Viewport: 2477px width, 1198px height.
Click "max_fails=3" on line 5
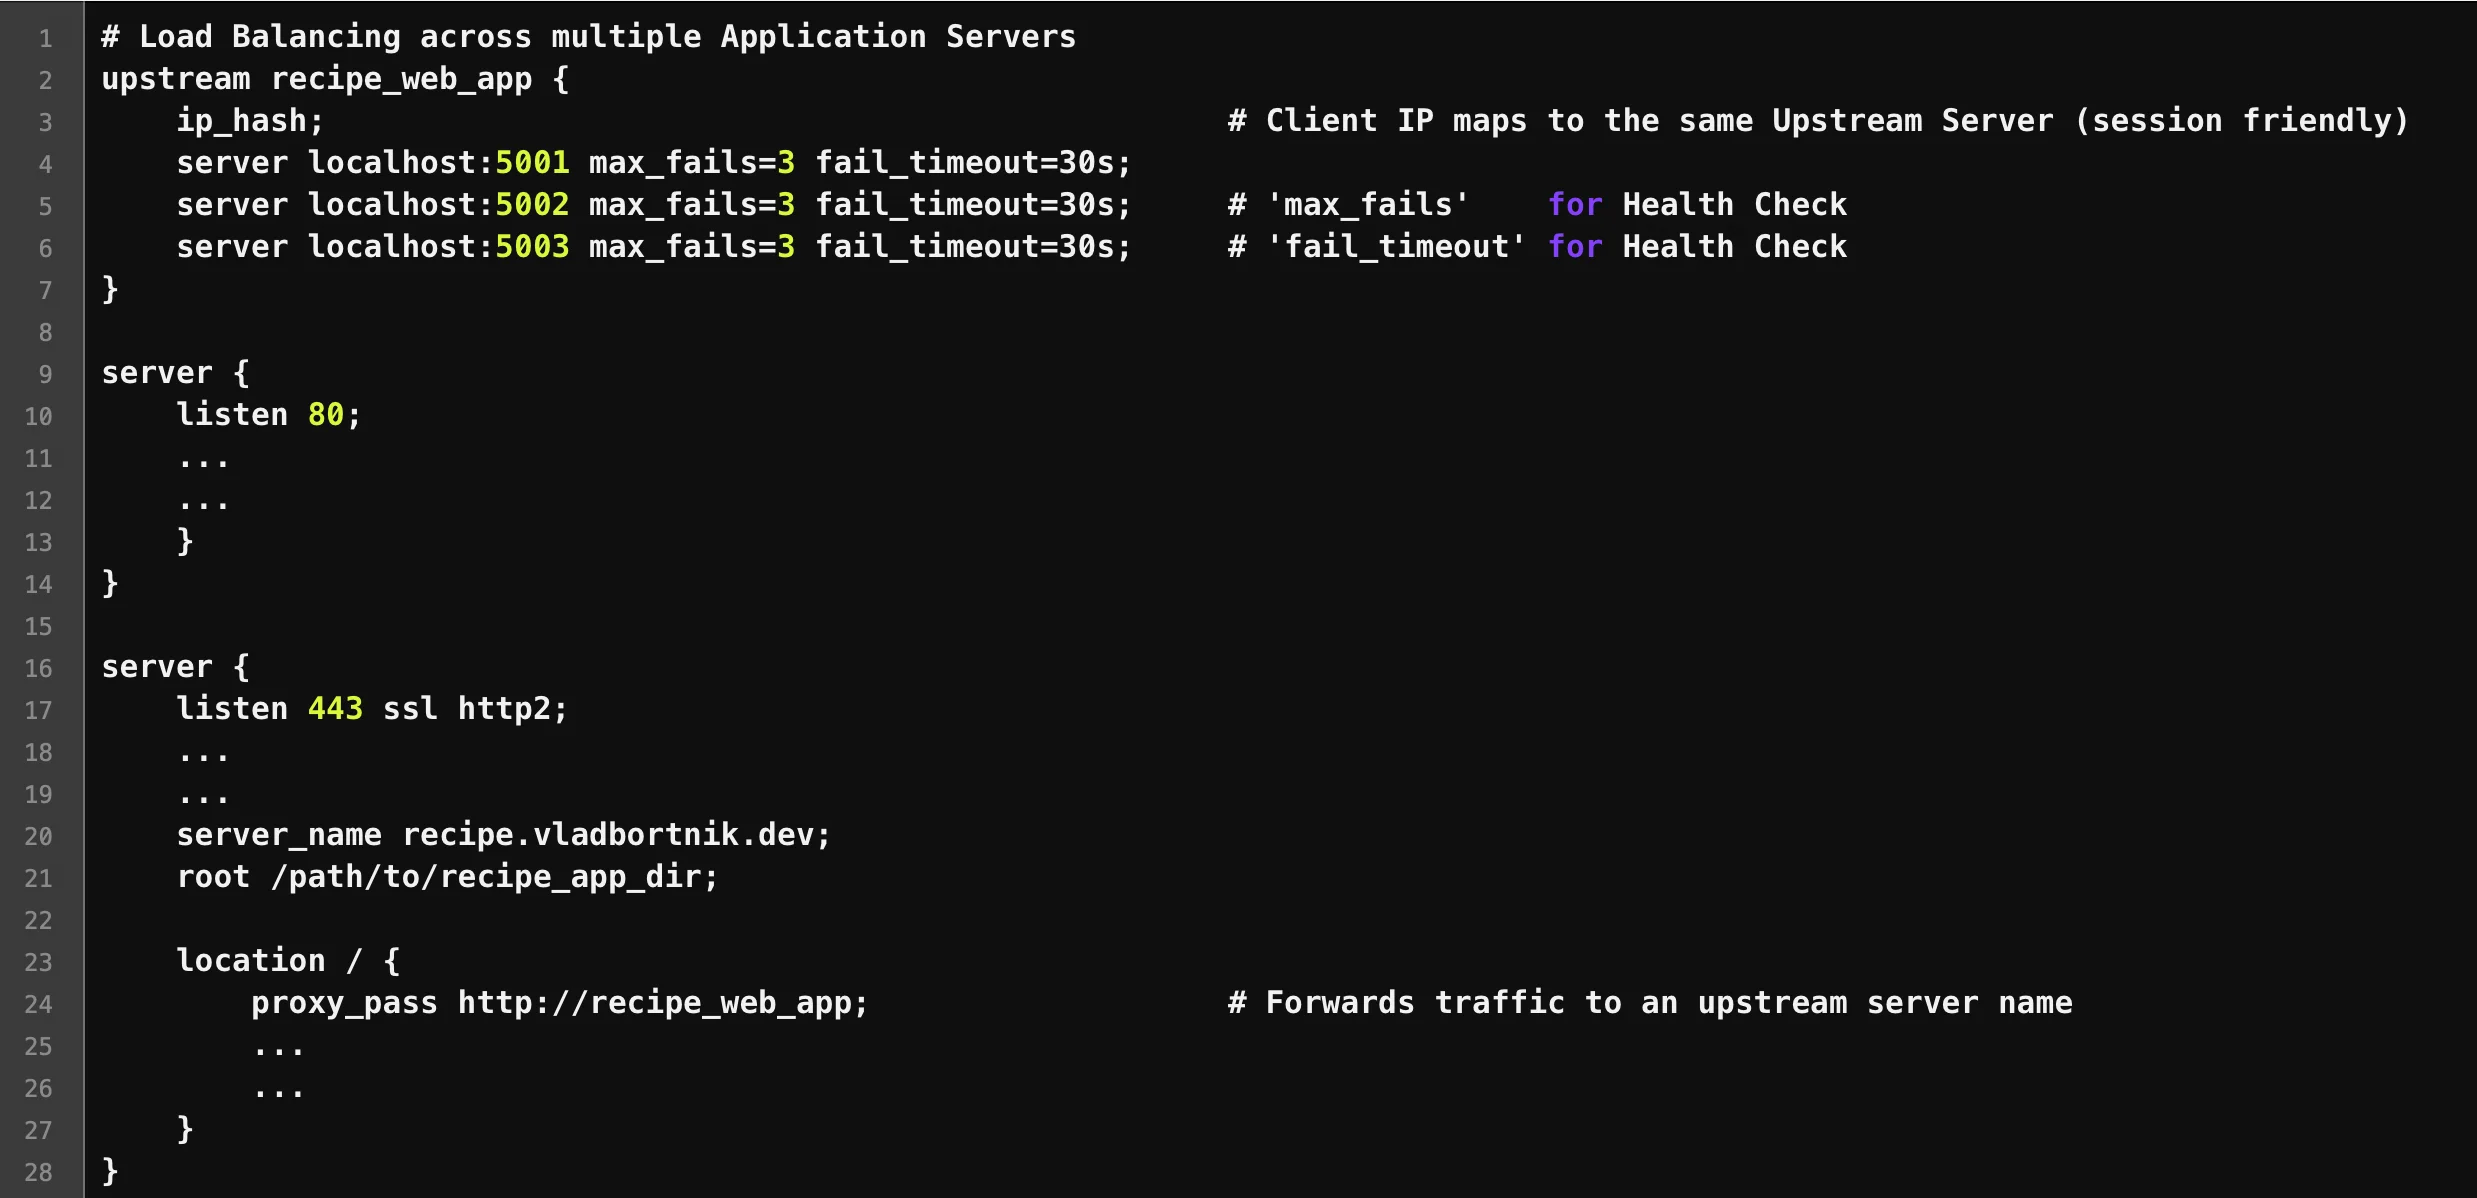[692, 205]
